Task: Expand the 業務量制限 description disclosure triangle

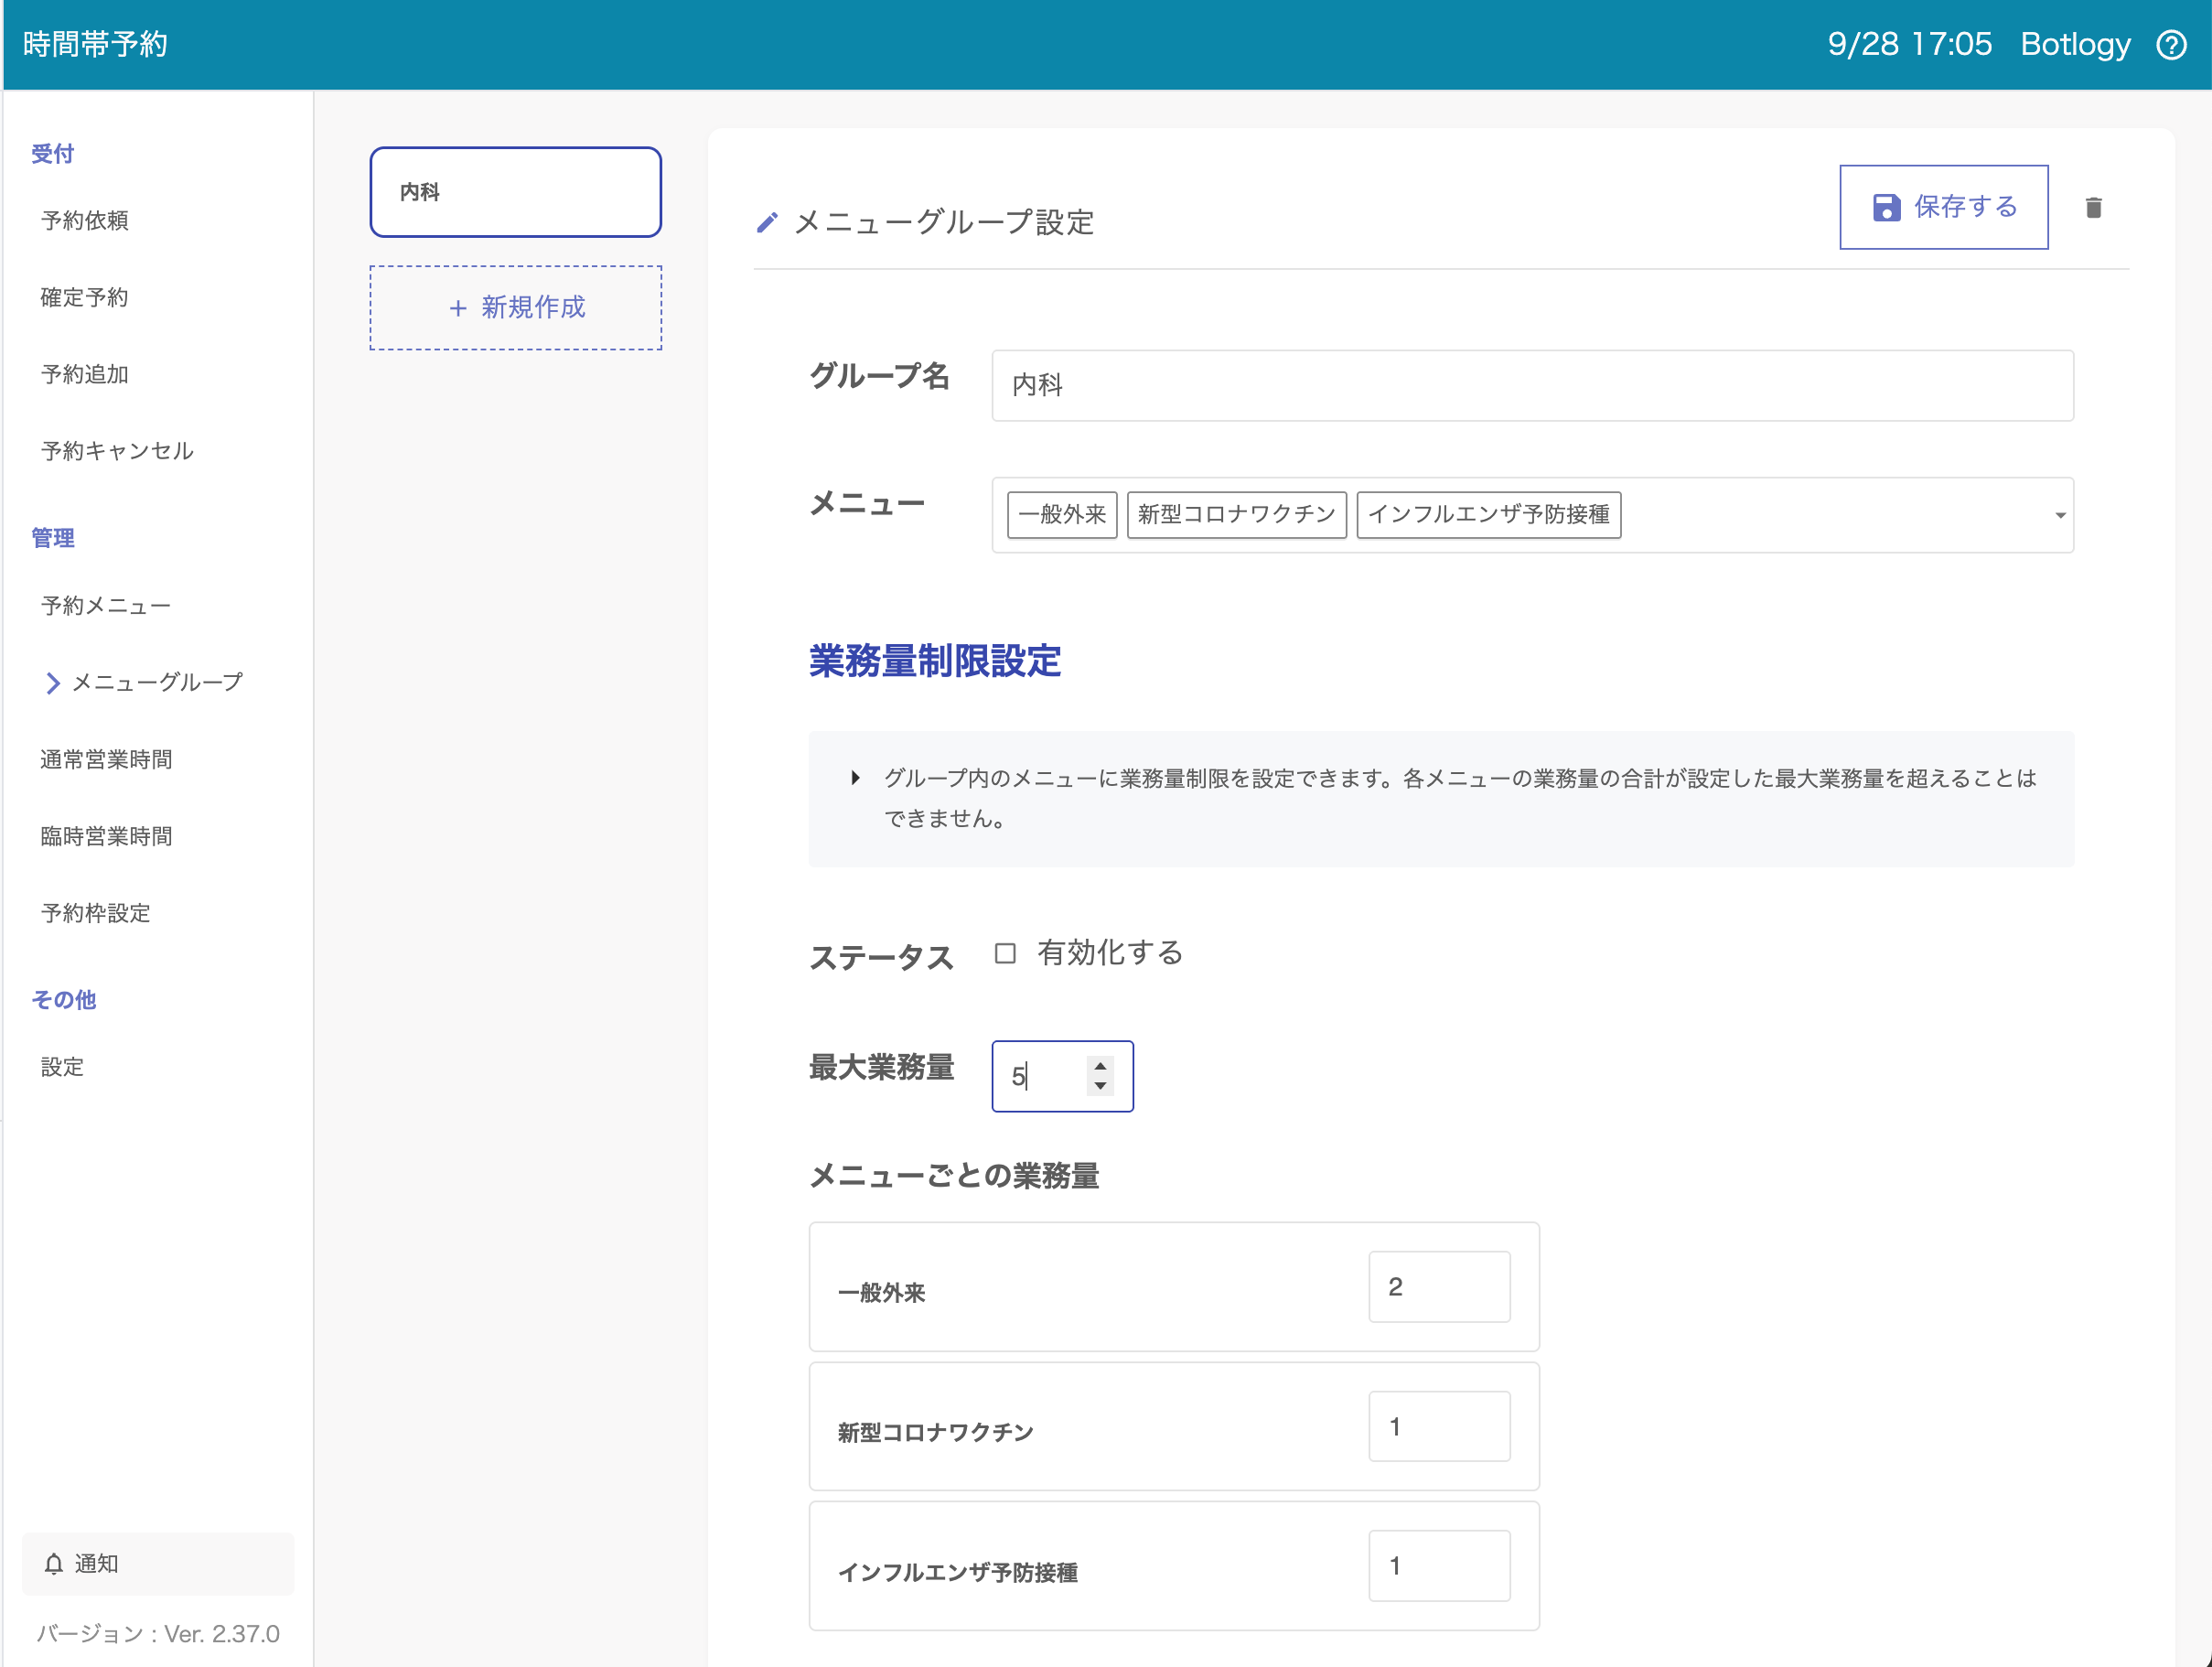Action: click(855, 778)
